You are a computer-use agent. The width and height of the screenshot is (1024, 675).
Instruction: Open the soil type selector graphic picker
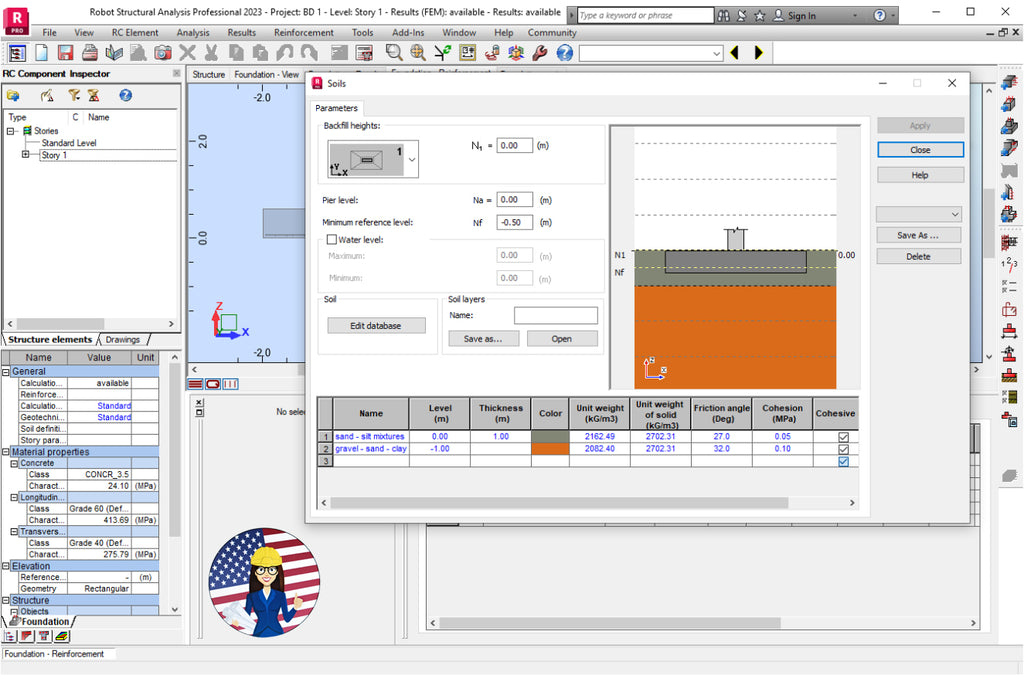pos(412,159)
